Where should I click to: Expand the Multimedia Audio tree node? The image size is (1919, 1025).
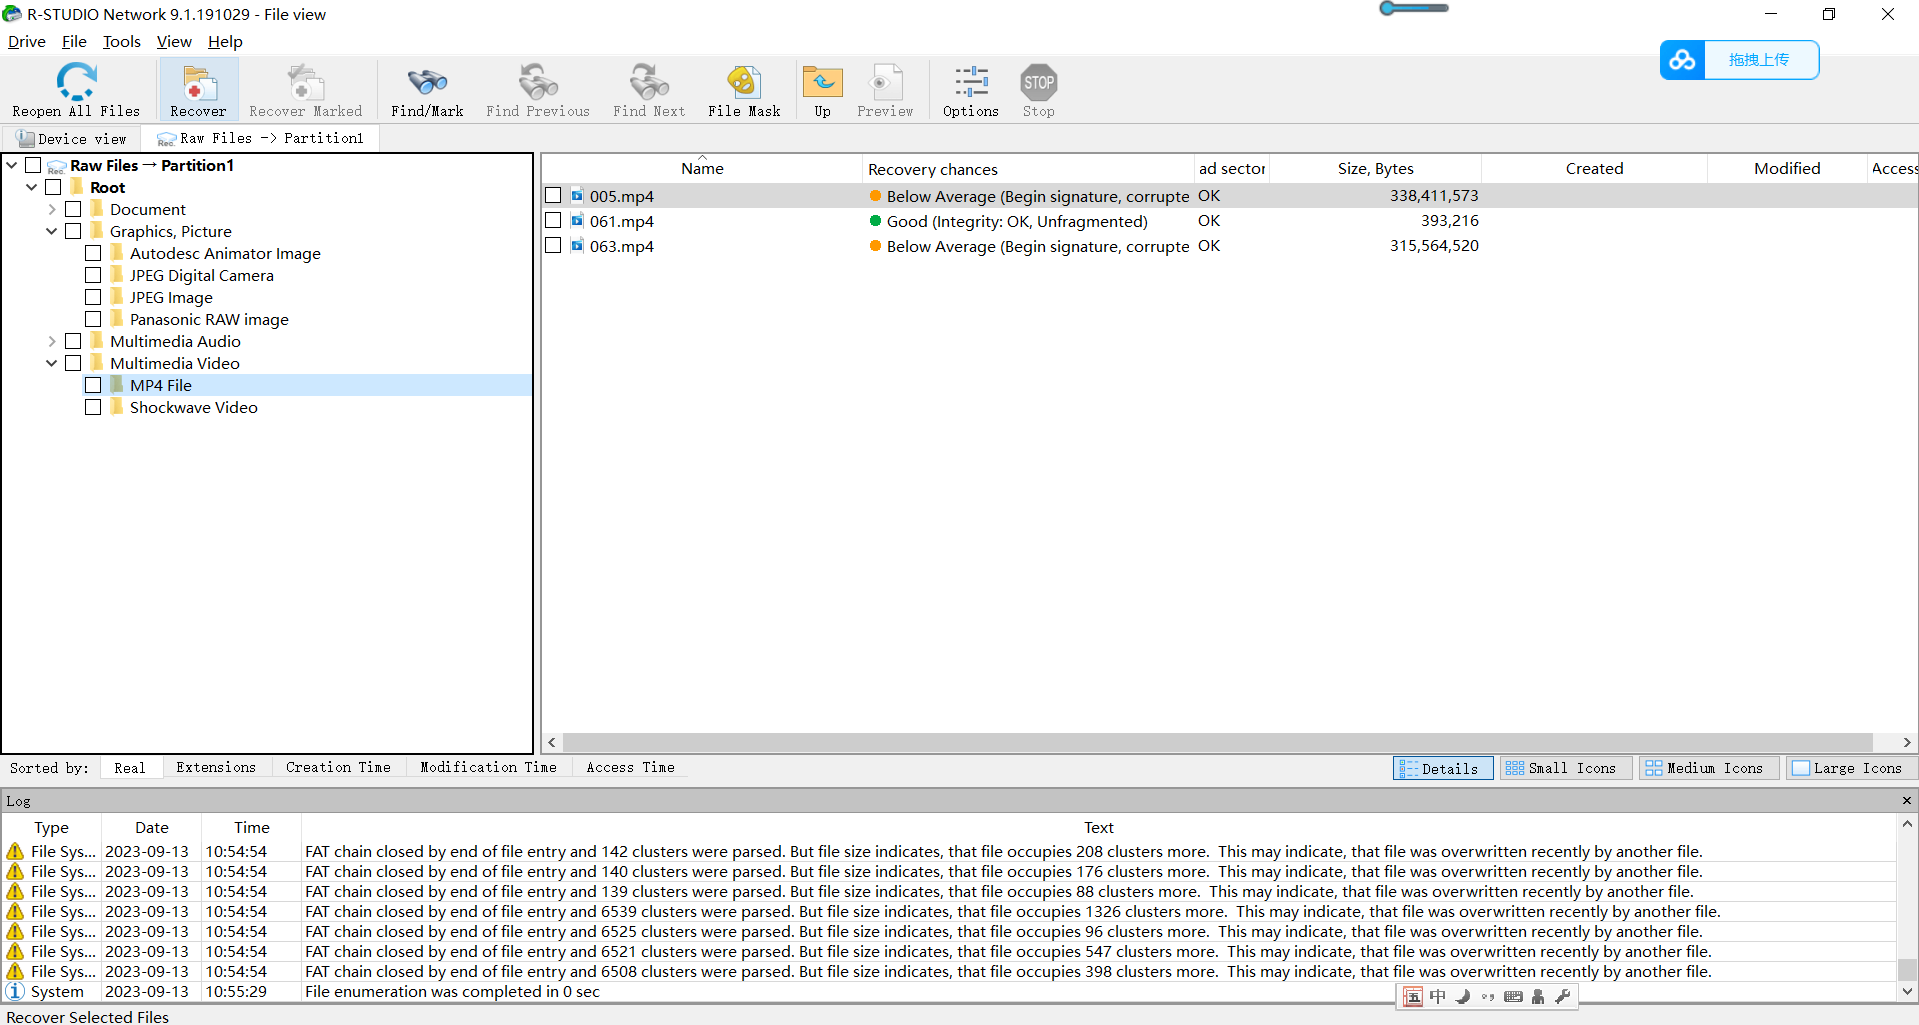point(52,341)
